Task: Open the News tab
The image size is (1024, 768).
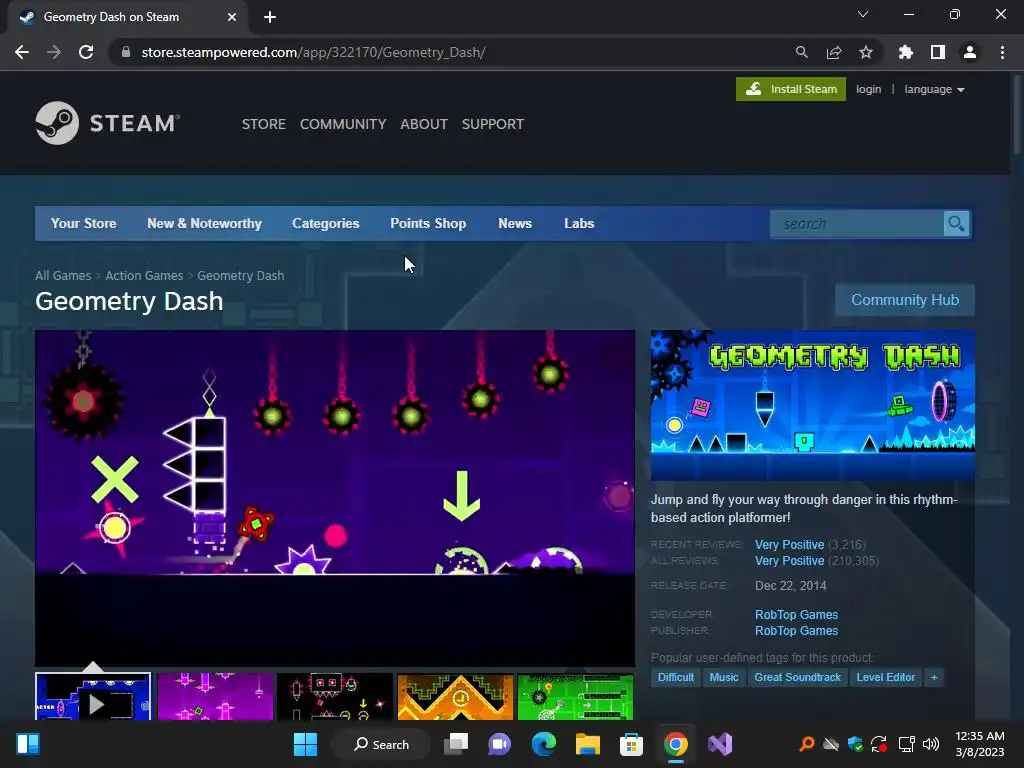Action: coord(515,223)
